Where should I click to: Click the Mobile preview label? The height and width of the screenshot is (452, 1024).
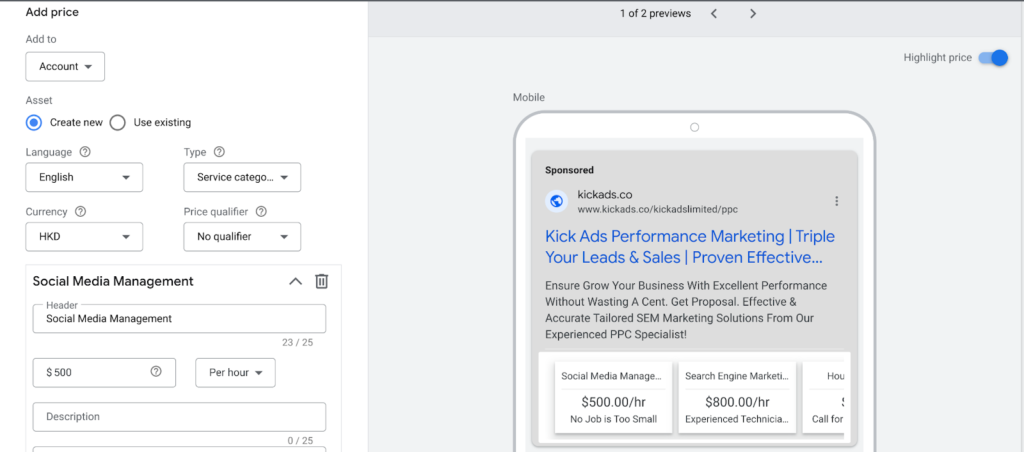pos(529,97)
